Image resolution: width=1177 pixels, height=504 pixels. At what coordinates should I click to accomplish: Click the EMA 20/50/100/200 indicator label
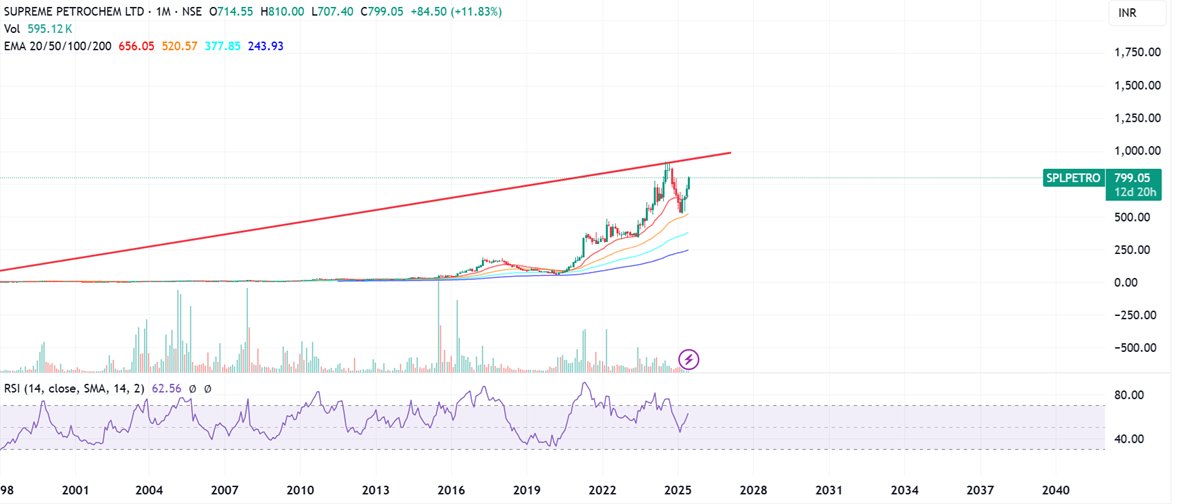click(59, 46)
